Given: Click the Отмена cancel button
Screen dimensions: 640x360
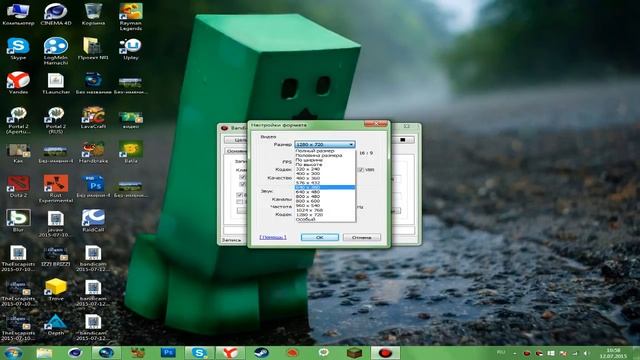Looking at the screenshot, I should [362, 237].
